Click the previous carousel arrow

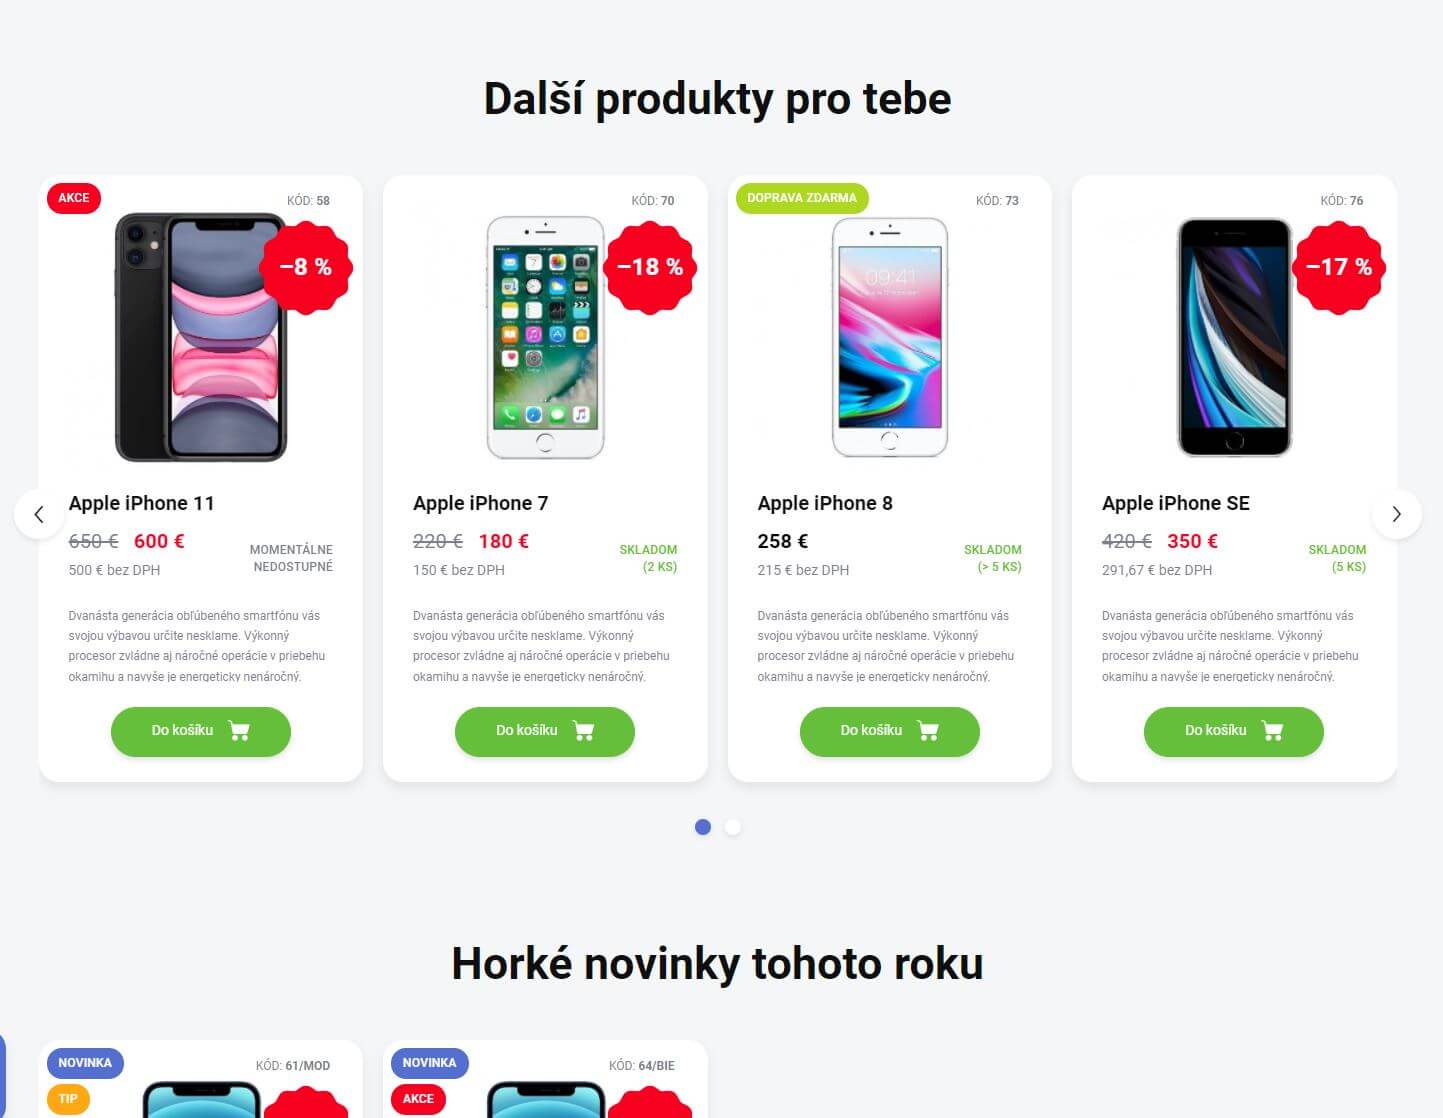click(39, 514)
